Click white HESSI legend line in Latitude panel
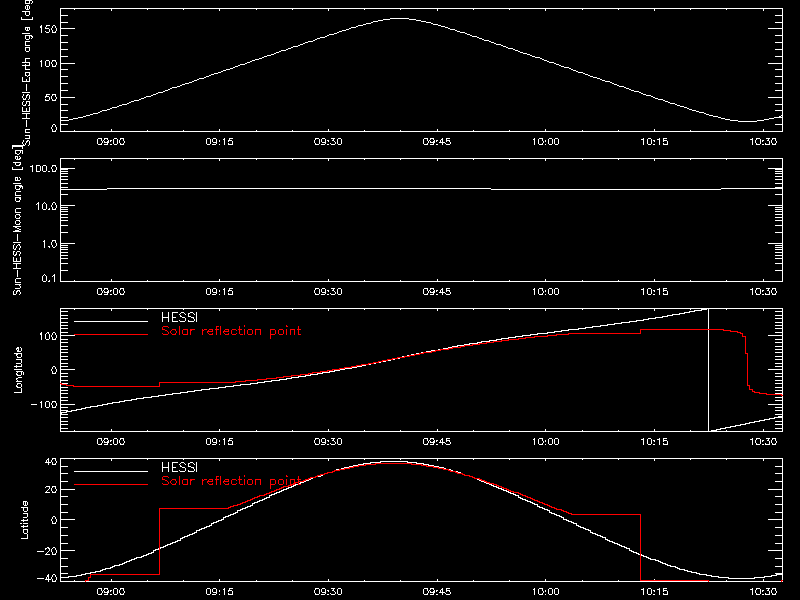The height and width of the screenshot is (600, 800). (x=111, y=471)
